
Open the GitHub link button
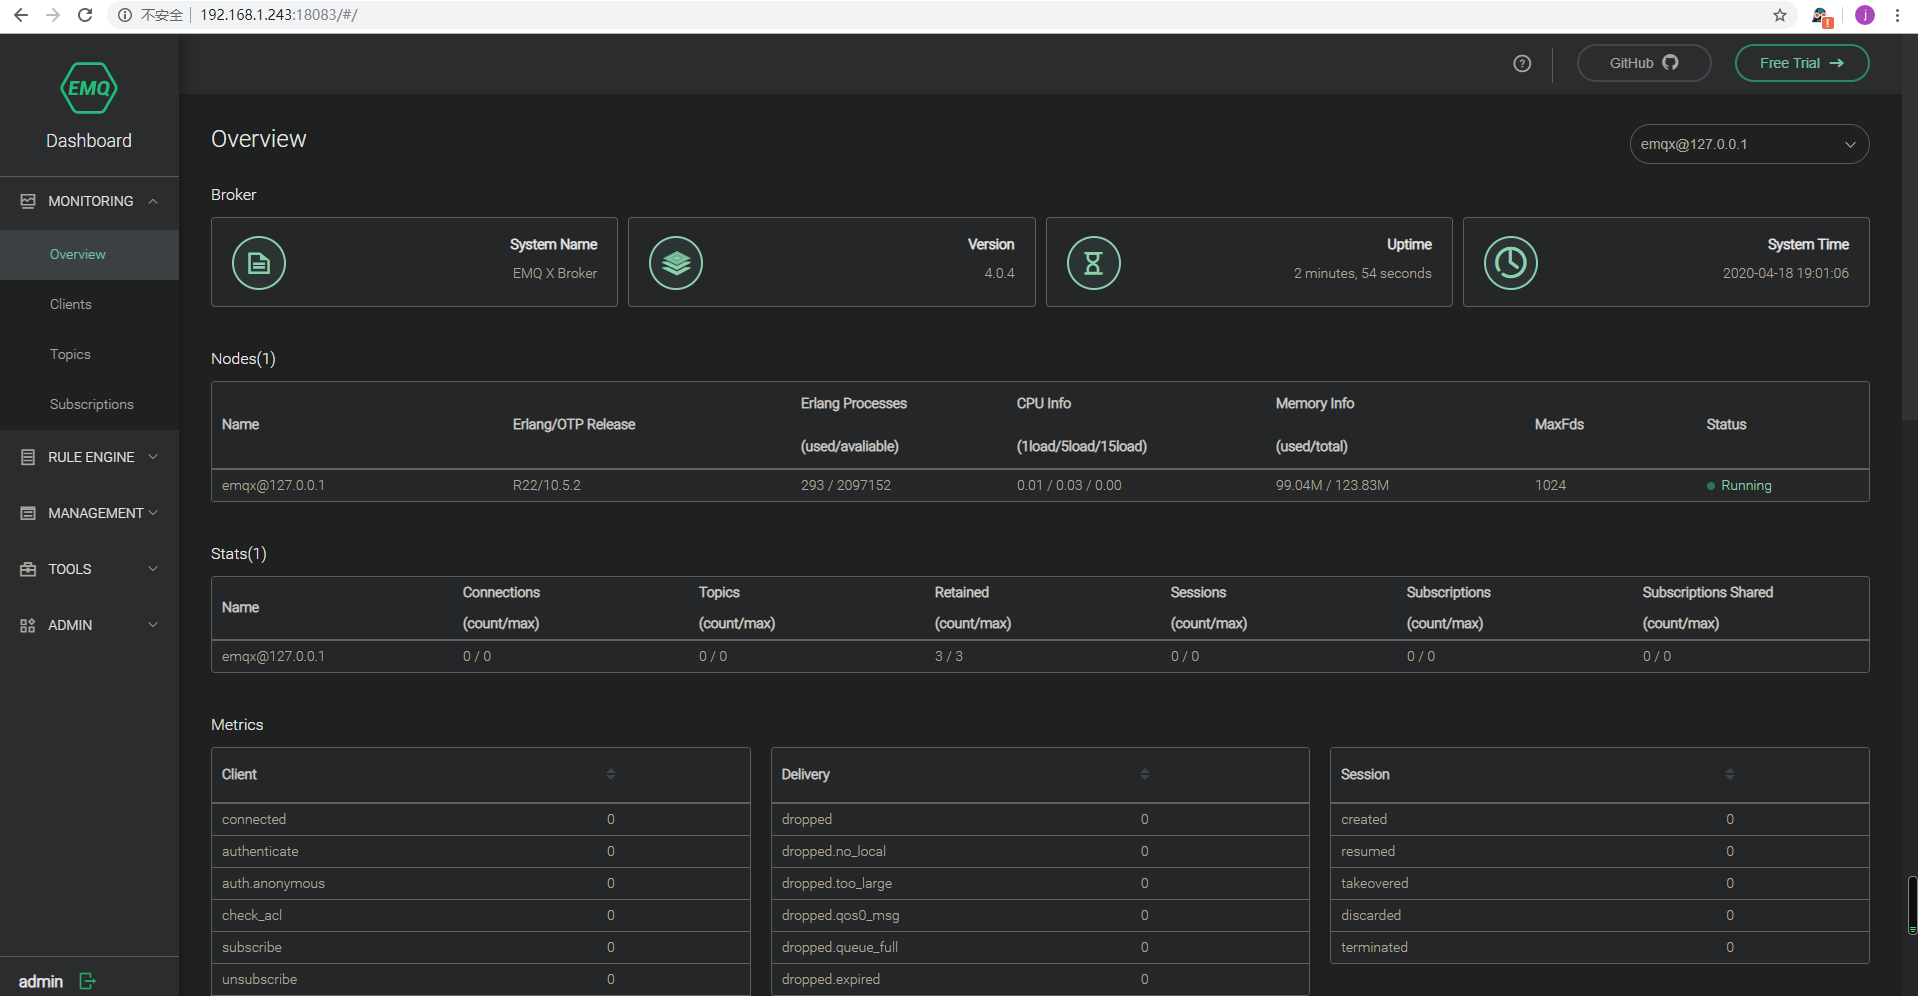pyautogui.click(x=1644, y=63)
